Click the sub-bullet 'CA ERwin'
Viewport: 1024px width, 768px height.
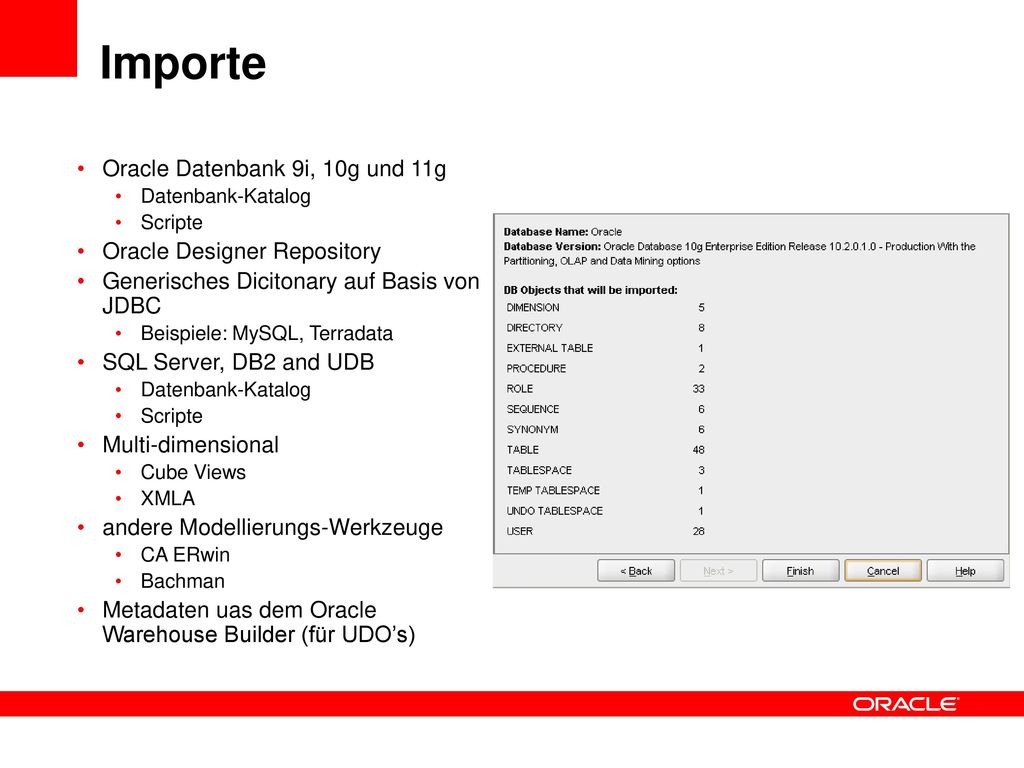click(x=185, y=554)
